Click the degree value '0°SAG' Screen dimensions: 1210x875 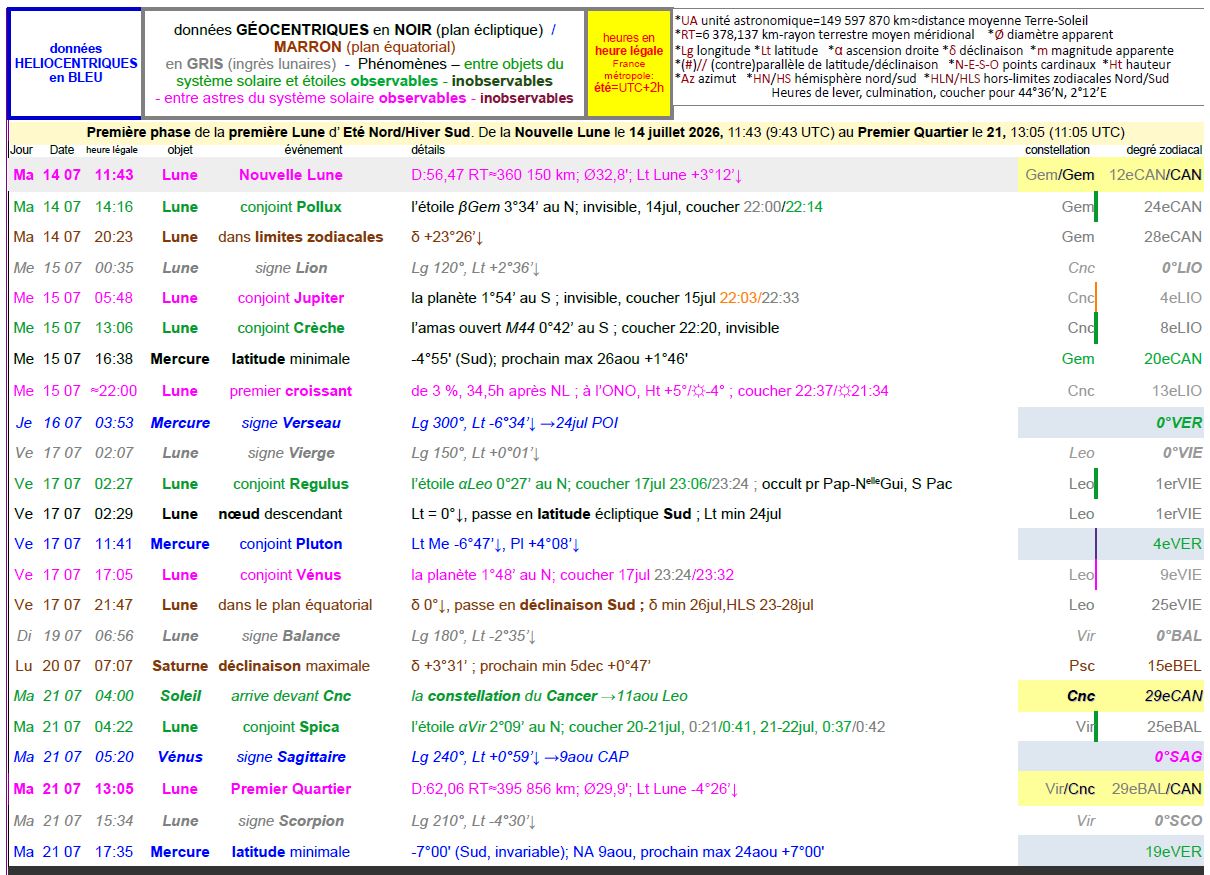point(1178,757)
